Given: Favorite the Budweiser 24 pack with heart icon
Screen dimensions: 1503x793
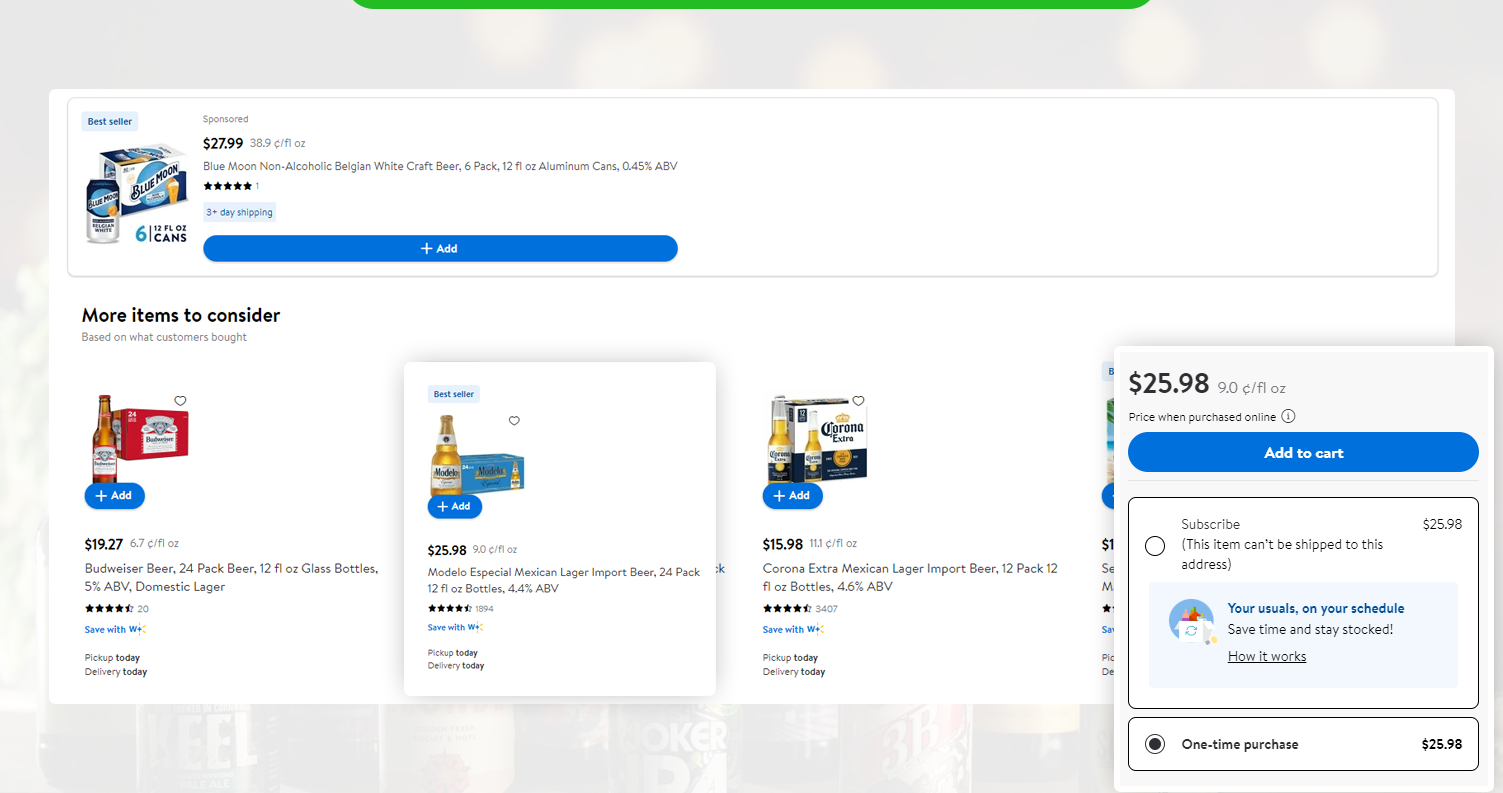Looking at the screenshot, I should [x=180, y=400].
